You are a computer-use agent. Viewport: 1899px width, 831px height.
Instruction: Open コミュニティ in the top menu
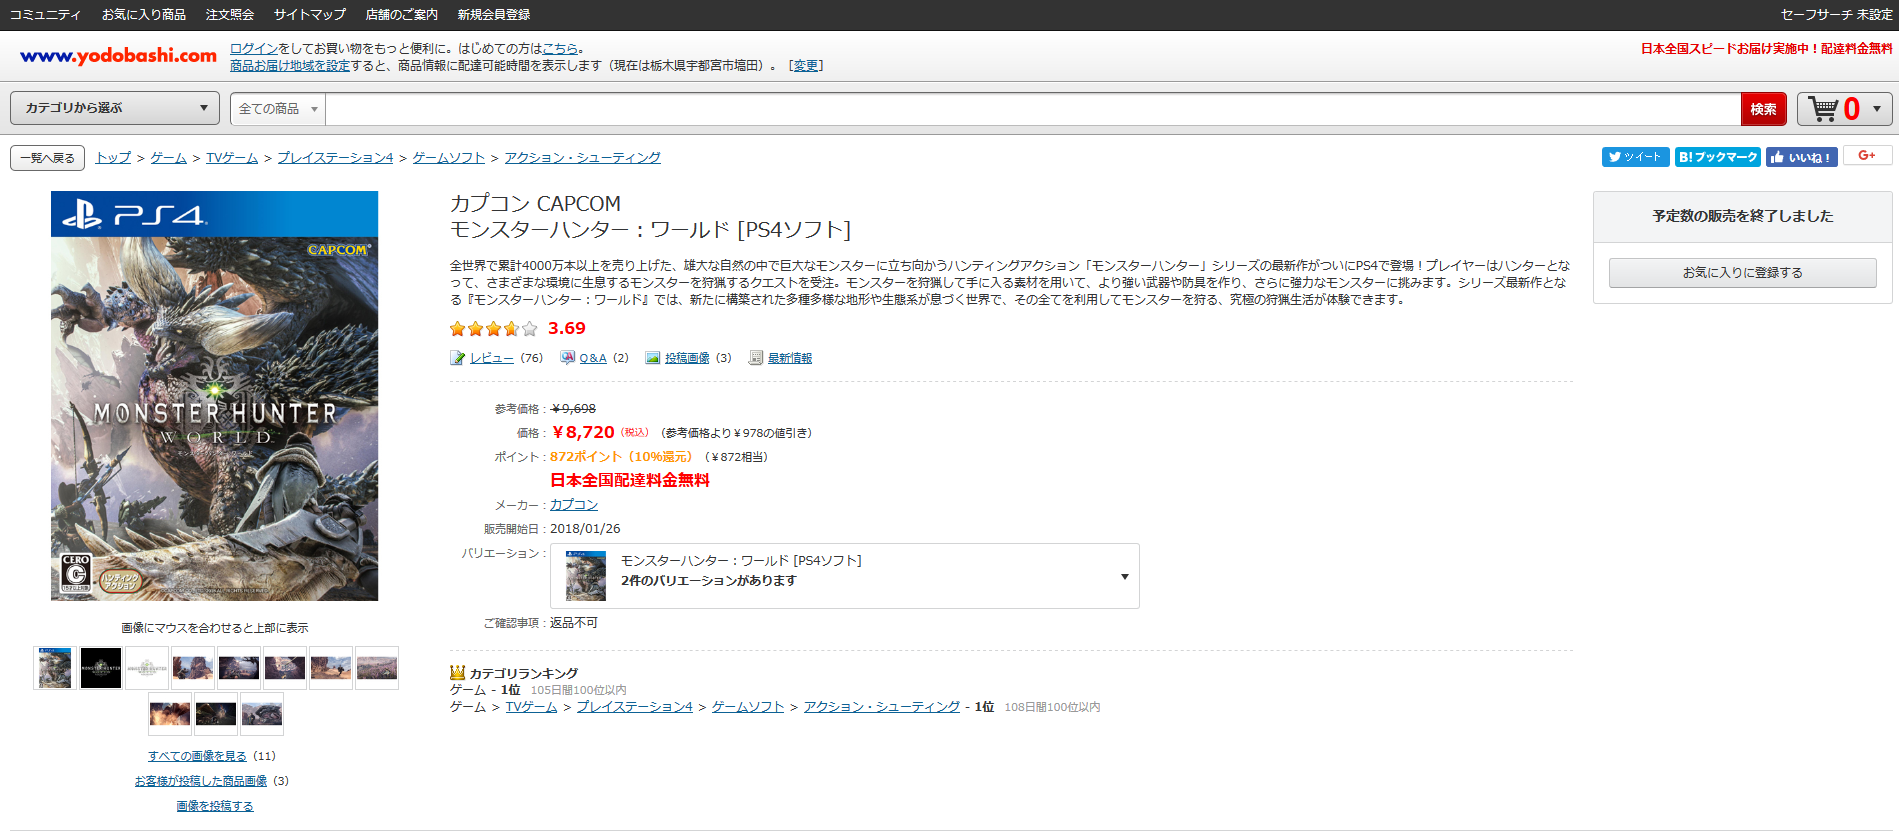click(45, 15)
